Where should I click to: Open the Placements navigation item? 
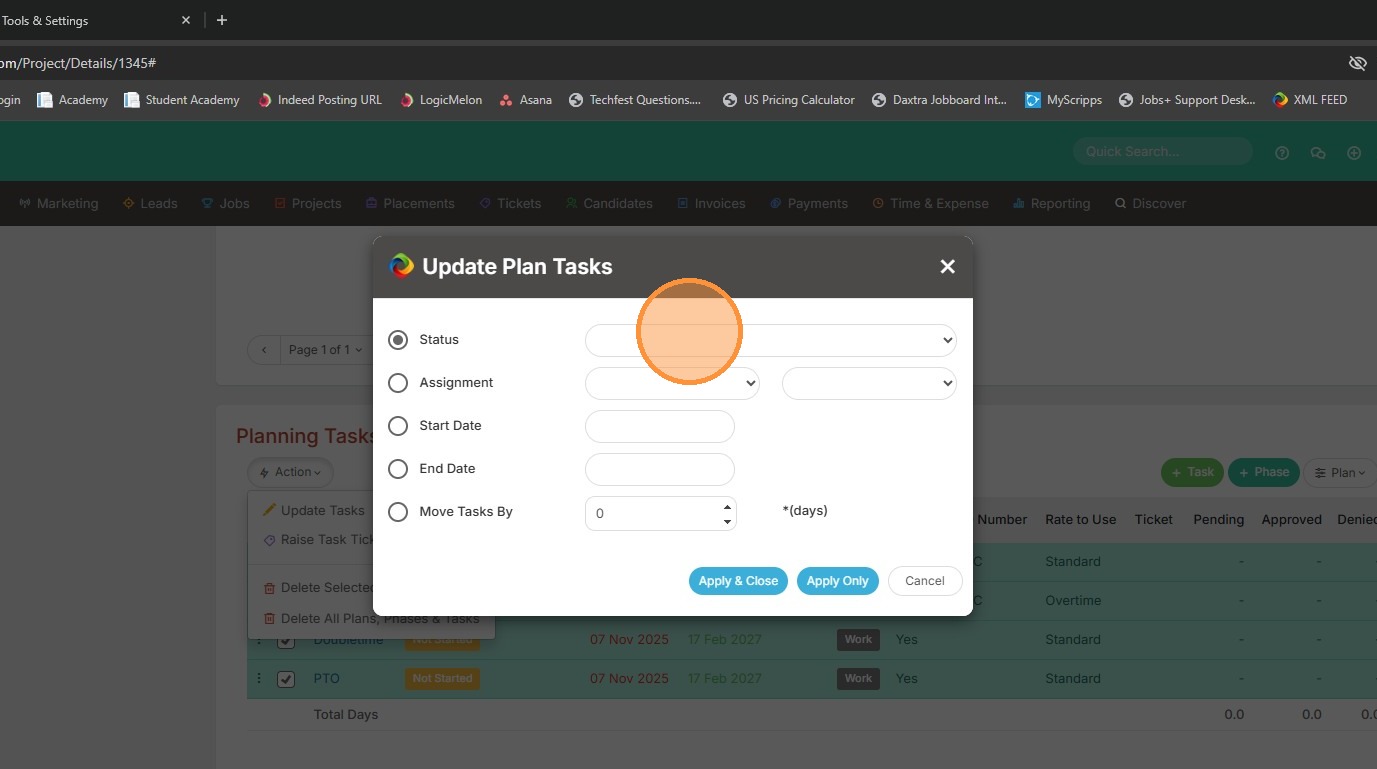(410, 203)
